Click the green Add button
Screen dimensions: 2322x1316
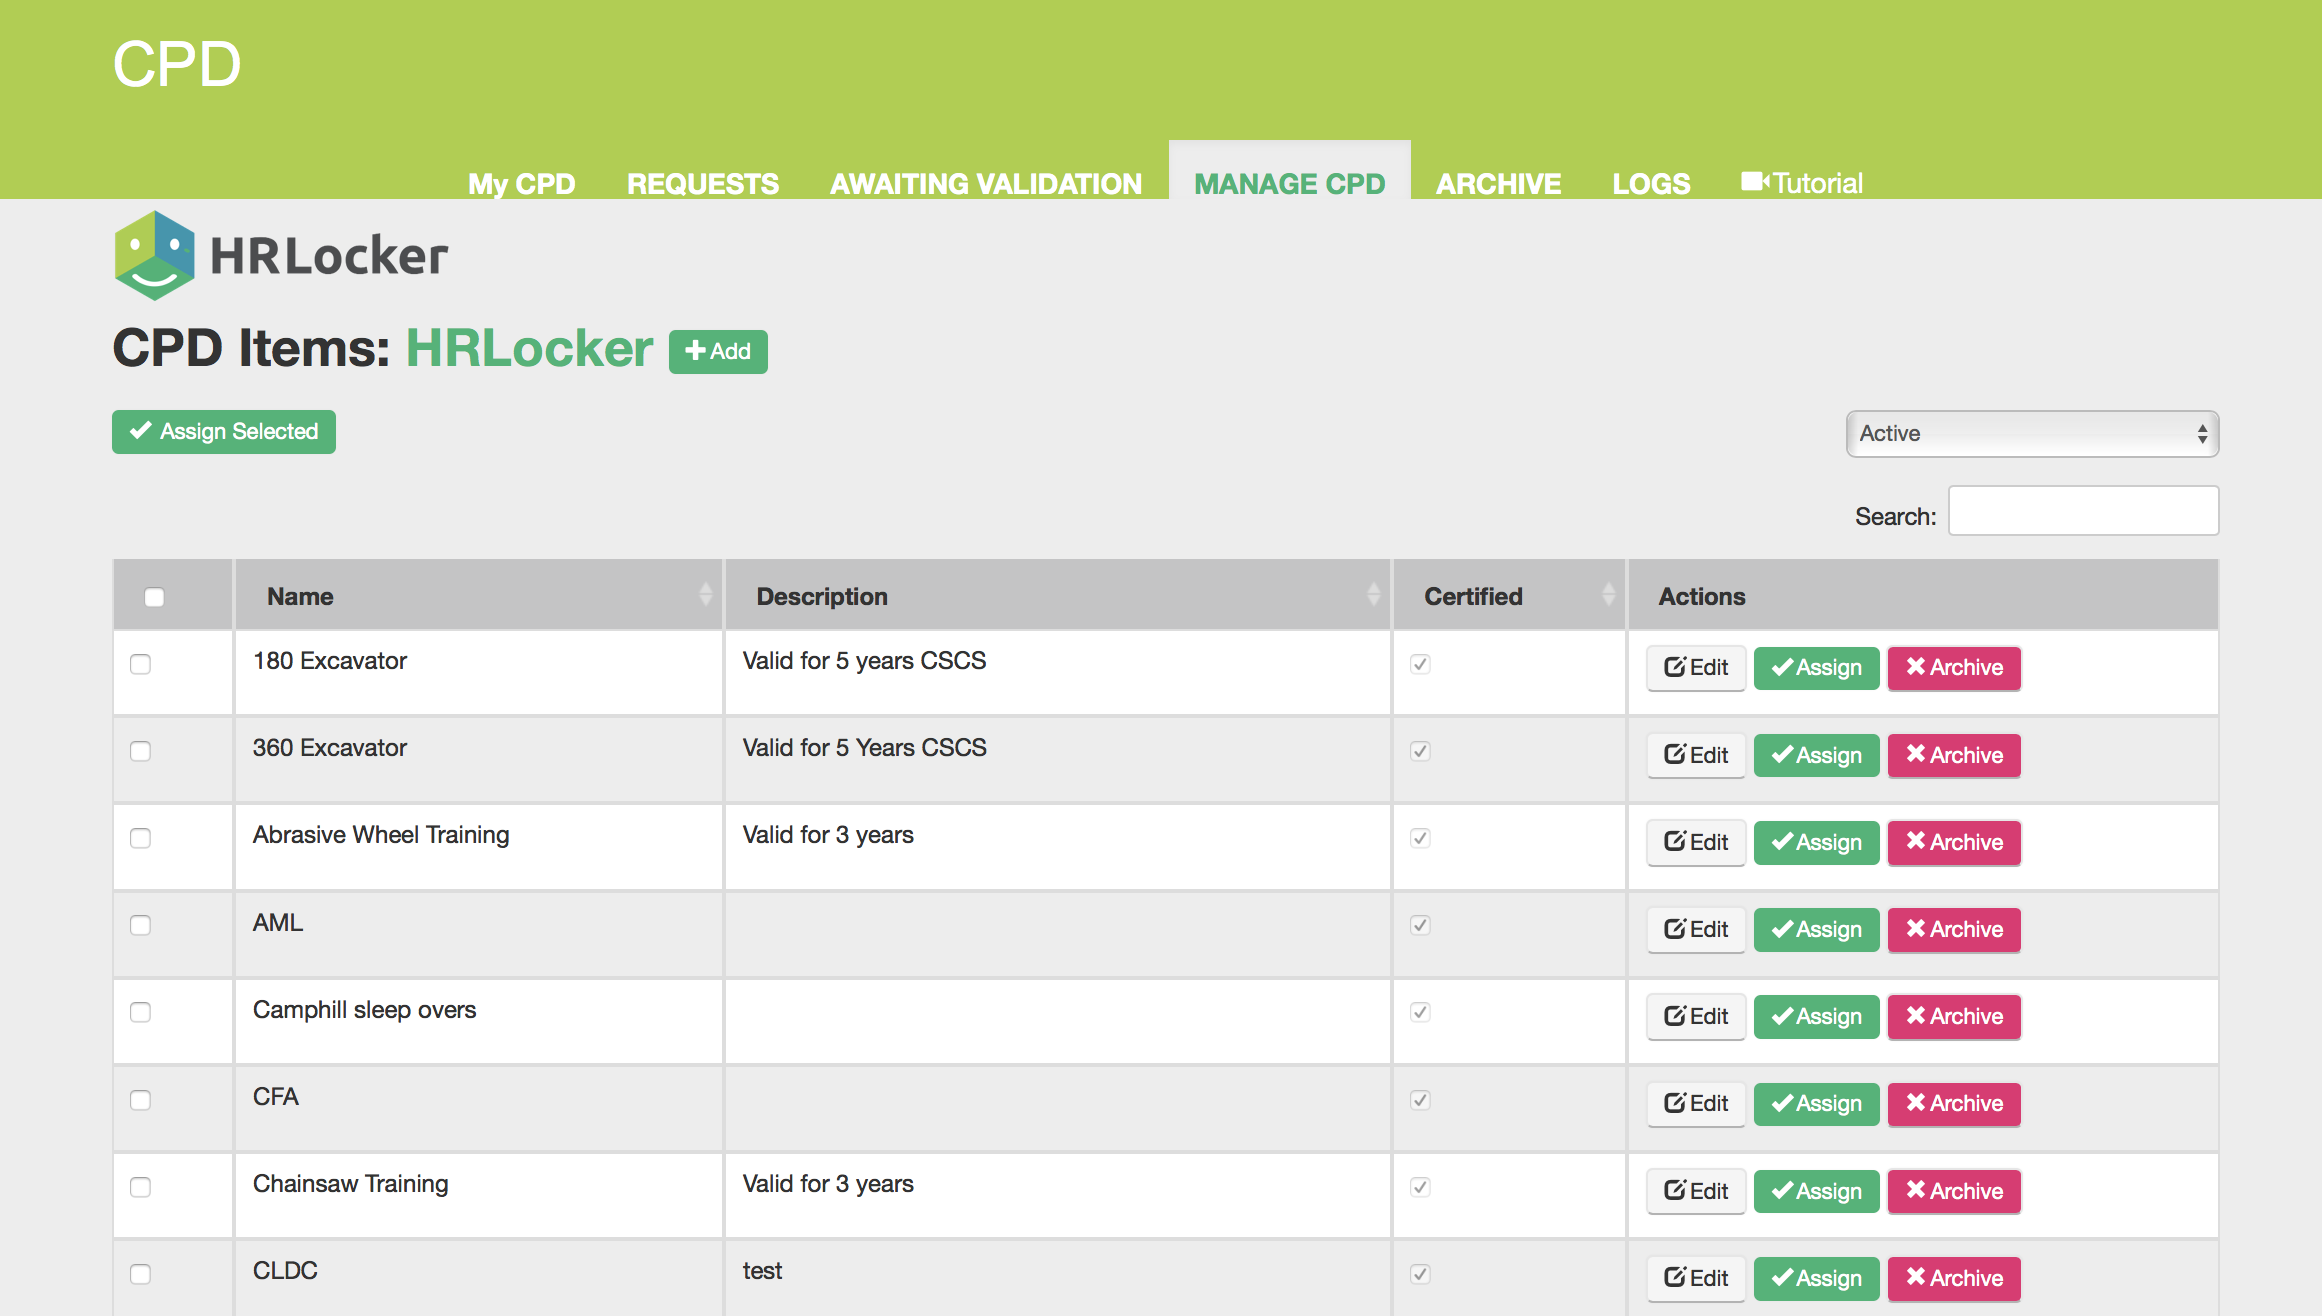pyautogui.click(x=718, y=352)
